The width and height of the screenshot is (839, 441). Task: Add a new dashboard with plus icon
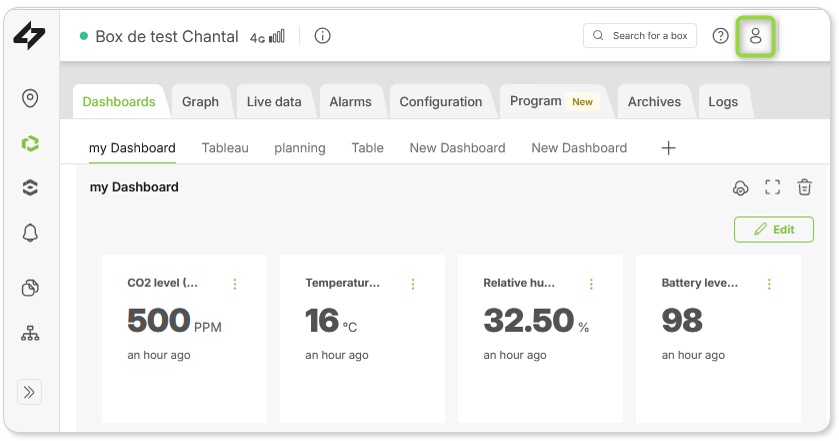pos(668,148)
